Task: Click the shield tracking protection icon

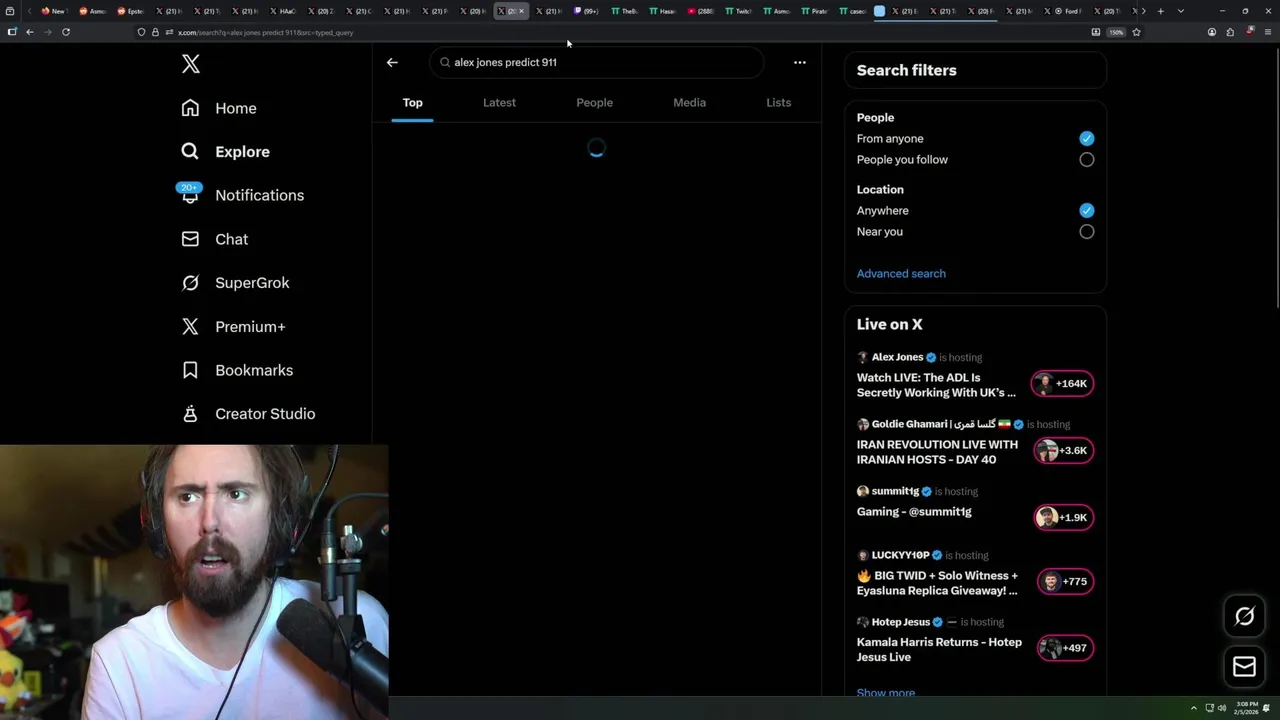Action: click(141, 32)
